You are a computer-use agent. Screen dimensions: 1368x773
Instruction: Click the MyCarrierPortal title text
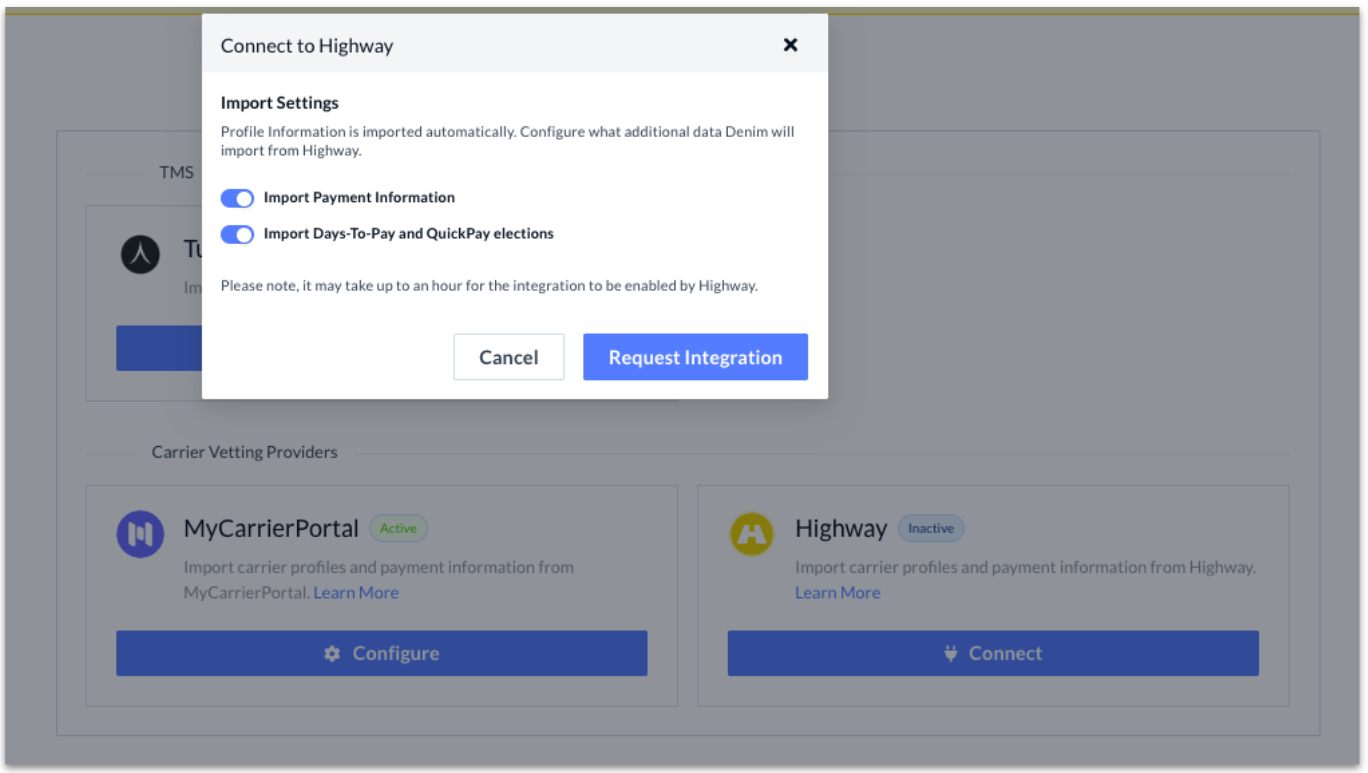point(271,528)
